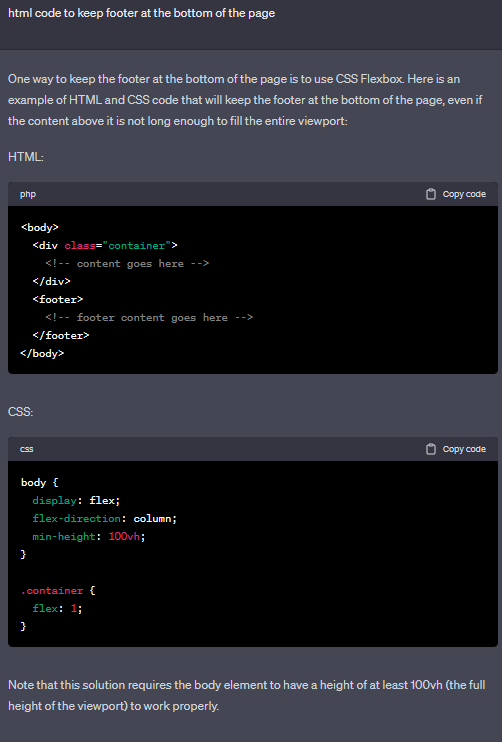Click the 'One way to keep the footer' paragraph
This screenshot has height=742, width=502.
pos(245,100)
